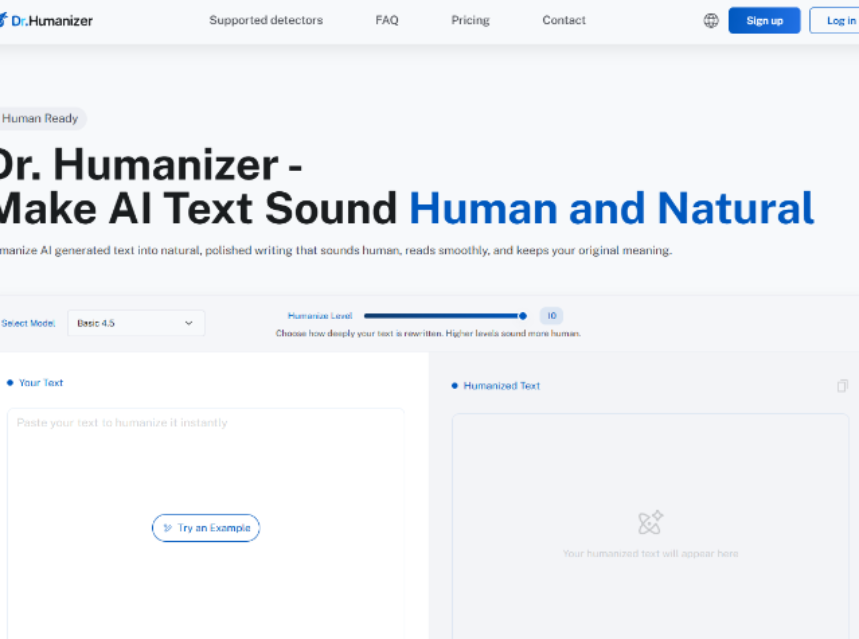The height and width of the screenshot is (639, 859).
Task: Click the Try an Example button
Action: pyautogui.click(x=206, y=528)
